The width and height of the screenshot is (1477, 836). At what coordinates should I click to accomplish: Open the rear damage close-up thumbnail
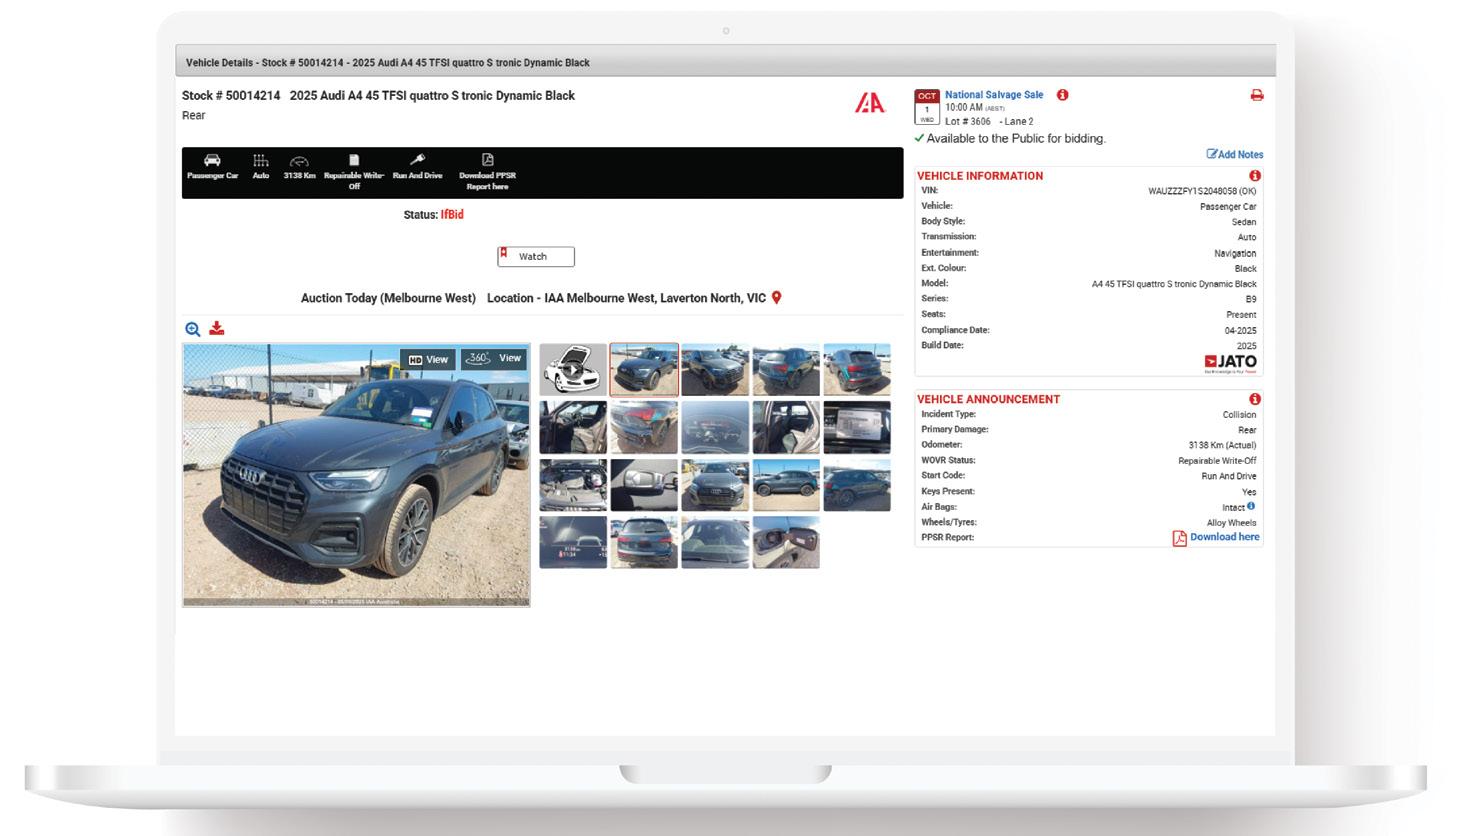tap(644, 428)
